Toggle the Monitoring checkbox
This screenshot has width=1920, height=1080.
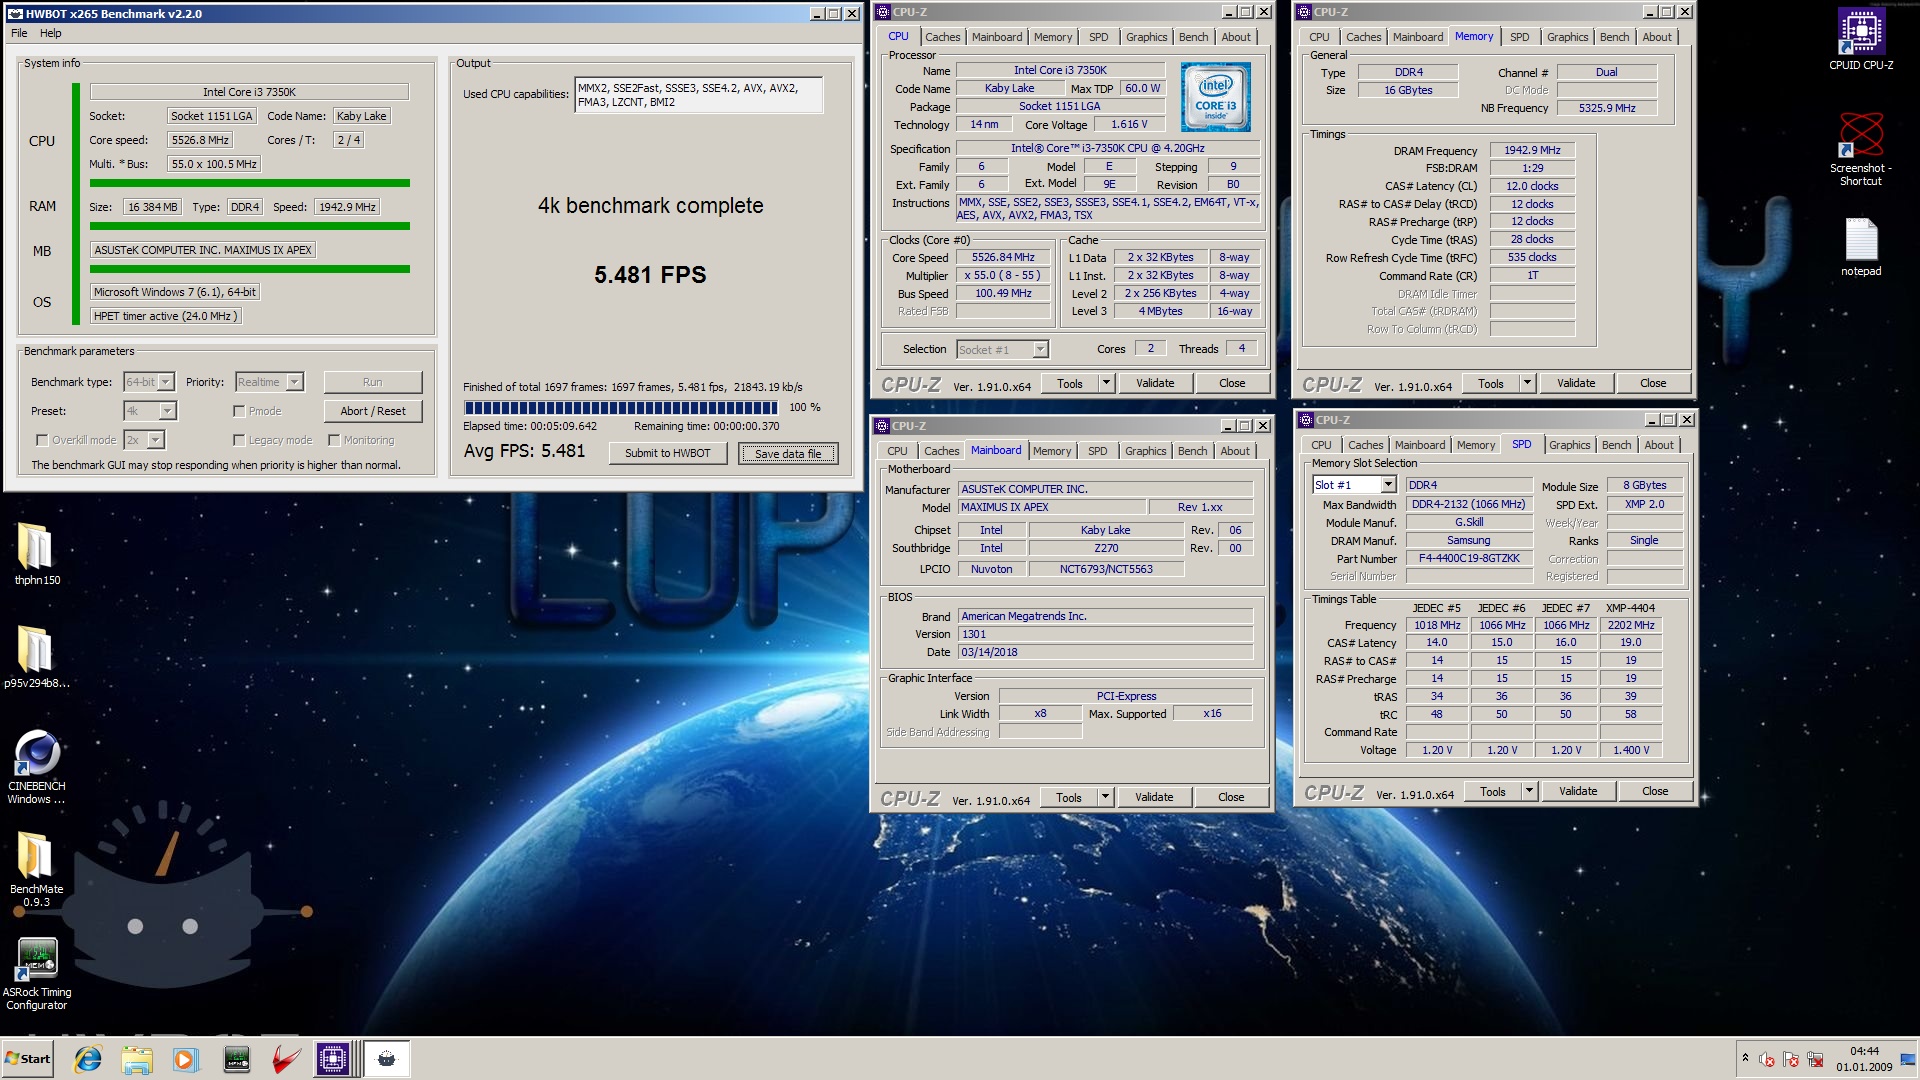(334, 440)
